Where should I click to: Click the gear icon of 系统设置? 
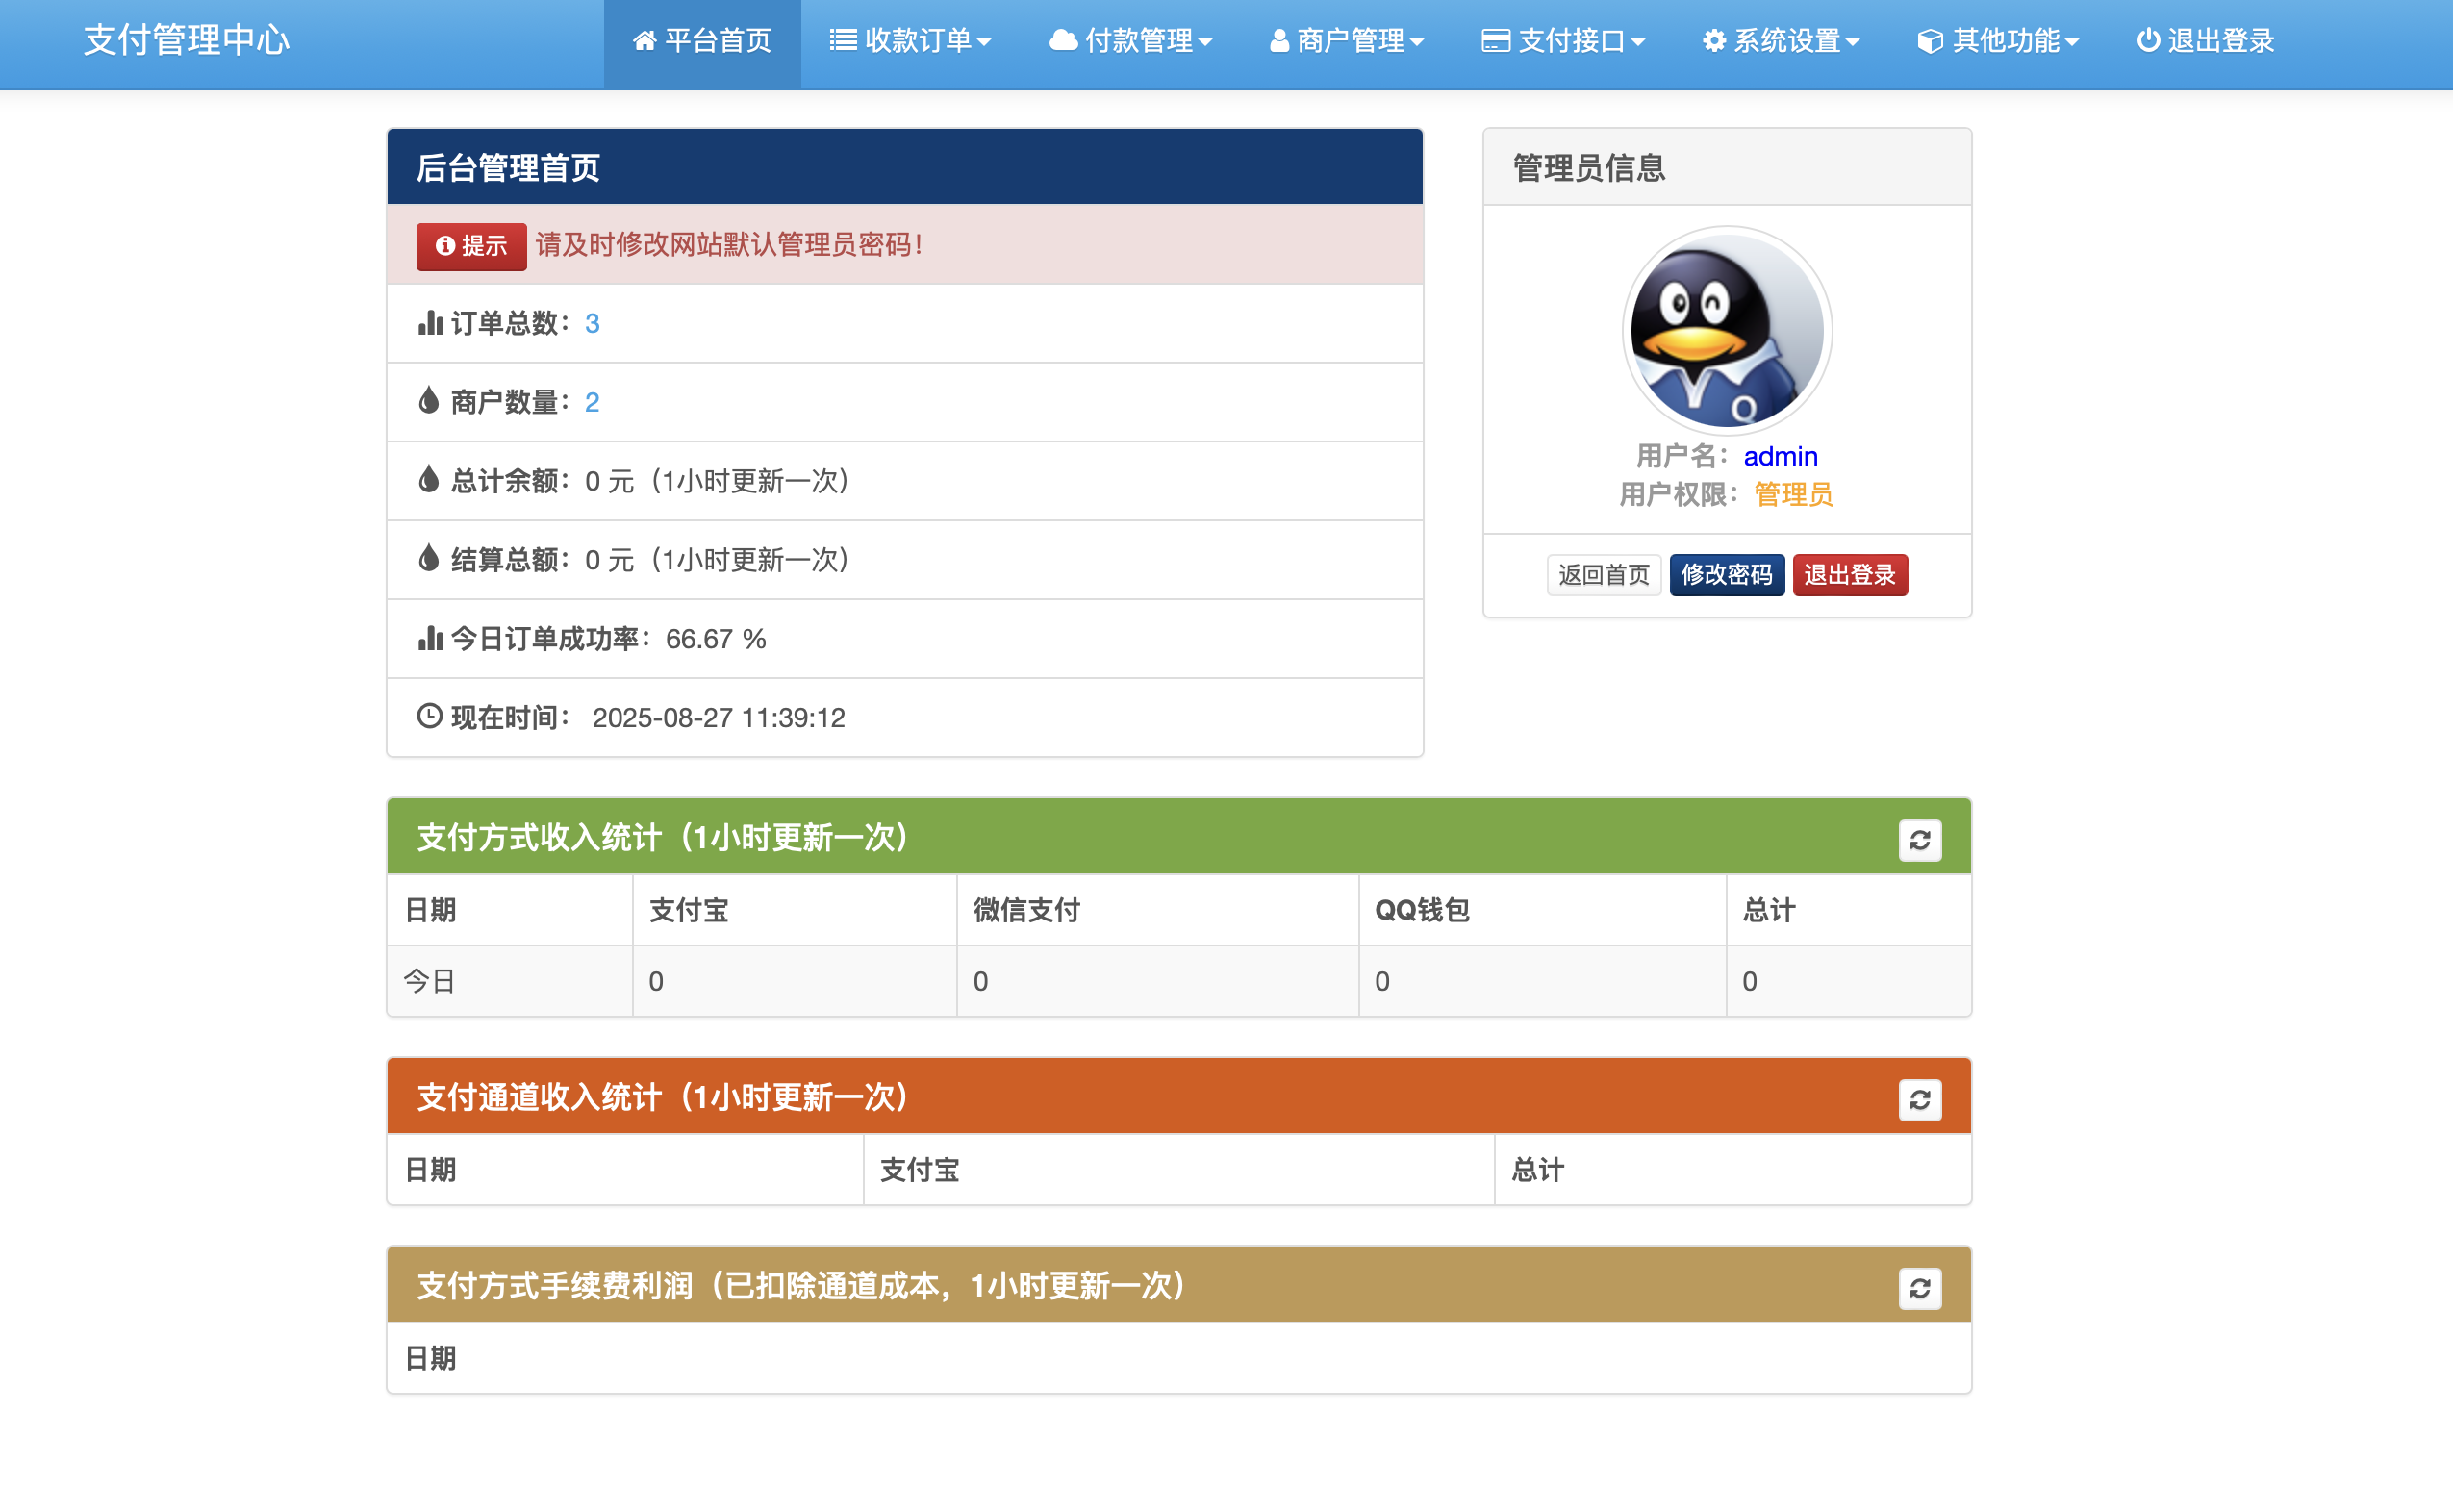tap(1714, 41)
